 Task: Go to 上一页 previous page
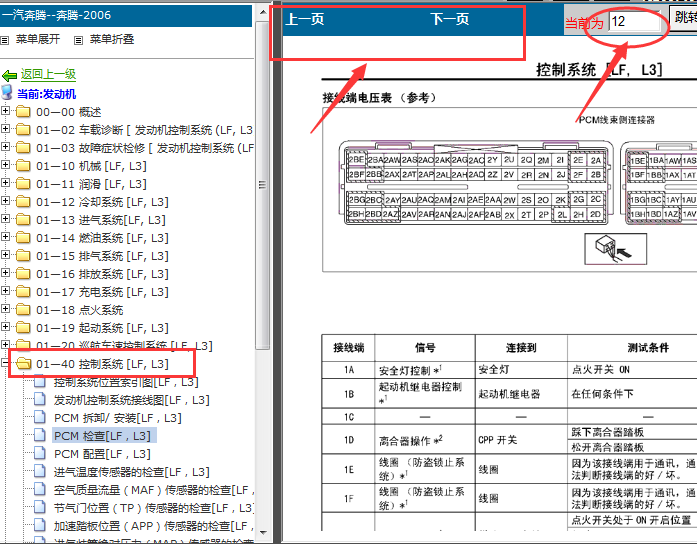pyautogui.click(x=304, y=19)
